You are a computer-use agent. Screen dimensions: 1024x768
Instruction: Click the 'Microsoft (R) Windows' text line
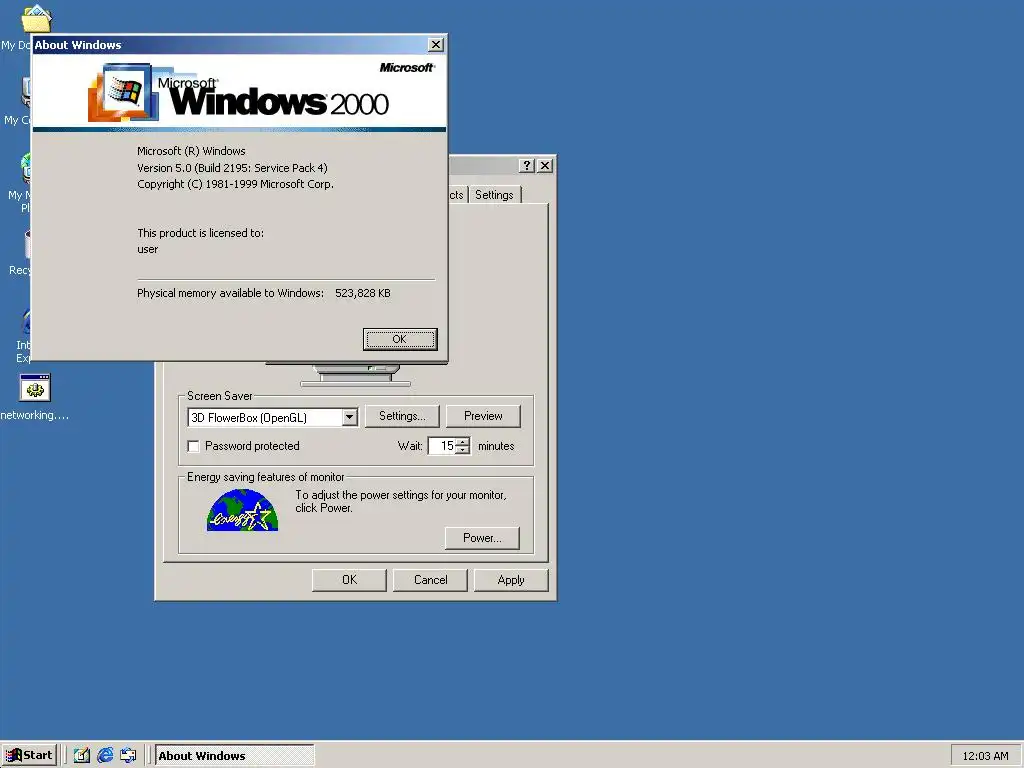(191, 151)
